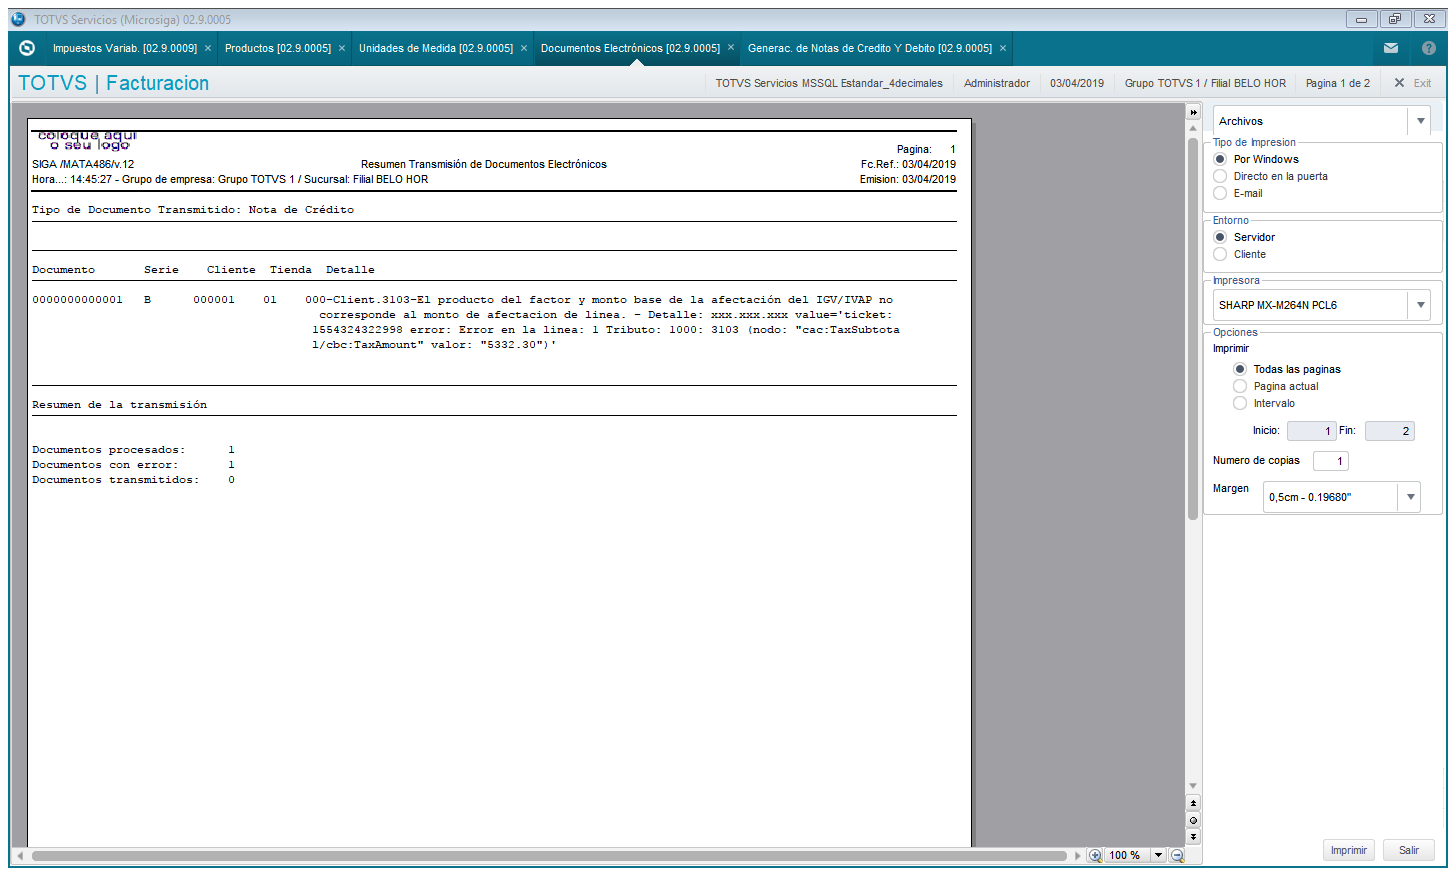The image size is (1456, 876).
Task: Switch to Unidades de Medida tab
Action: pyautogui.click(x=436, y=48)
